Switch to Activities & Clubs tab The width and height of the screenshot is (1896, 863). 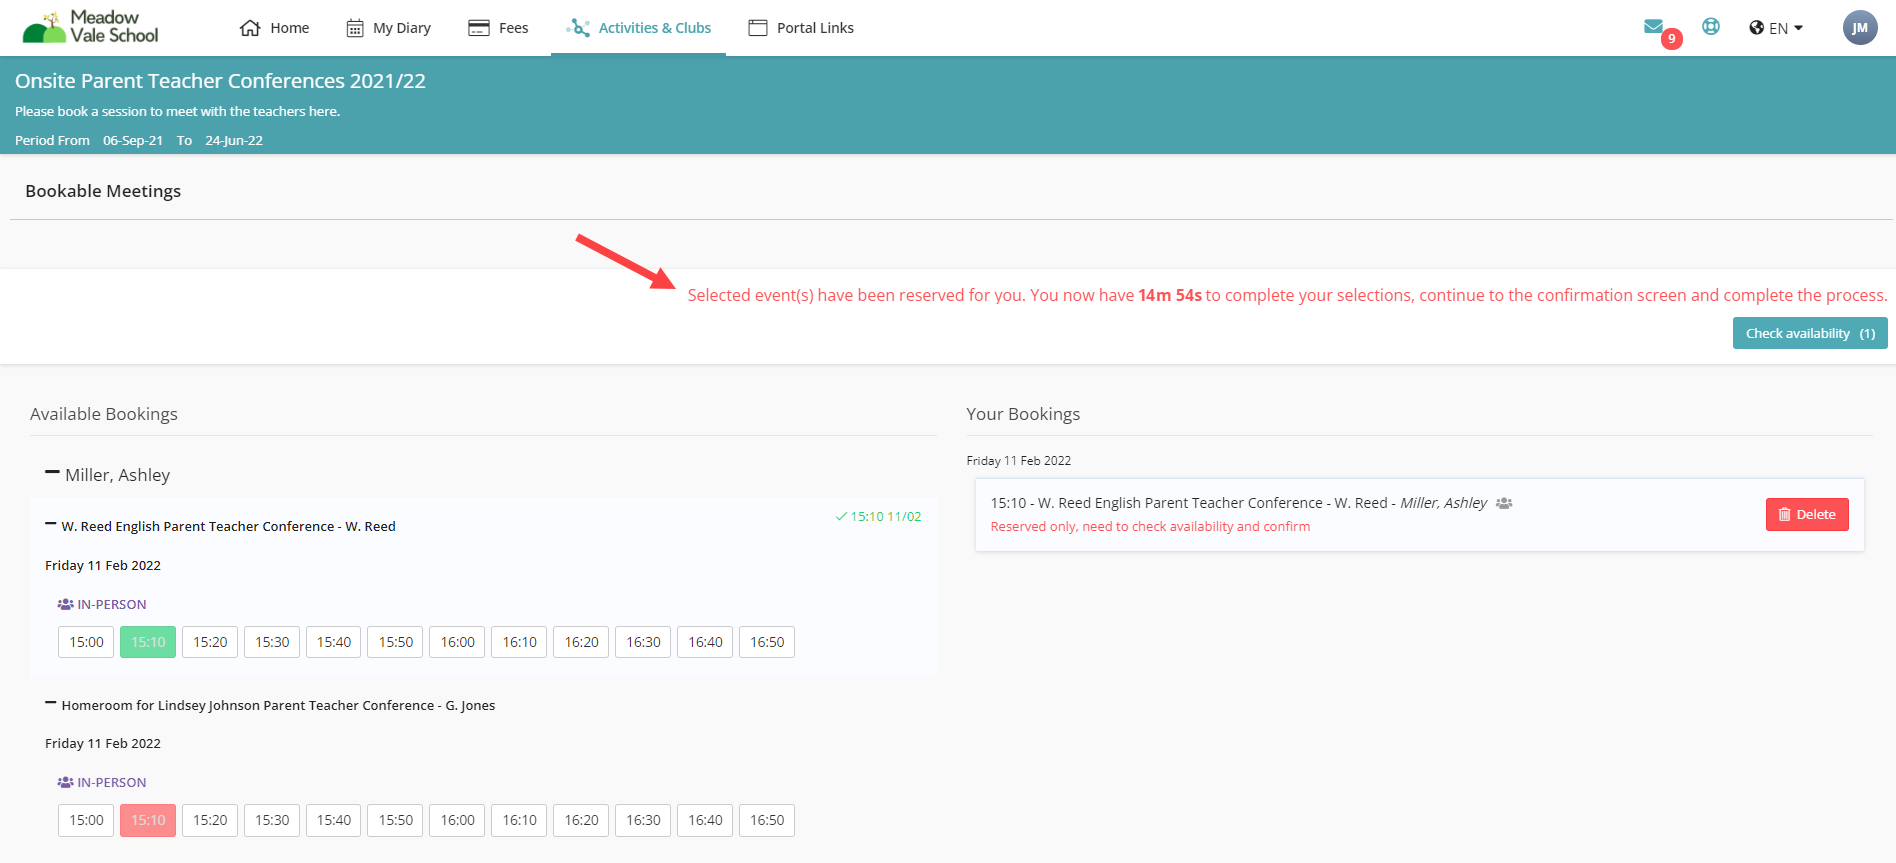(x=639, y=28)
